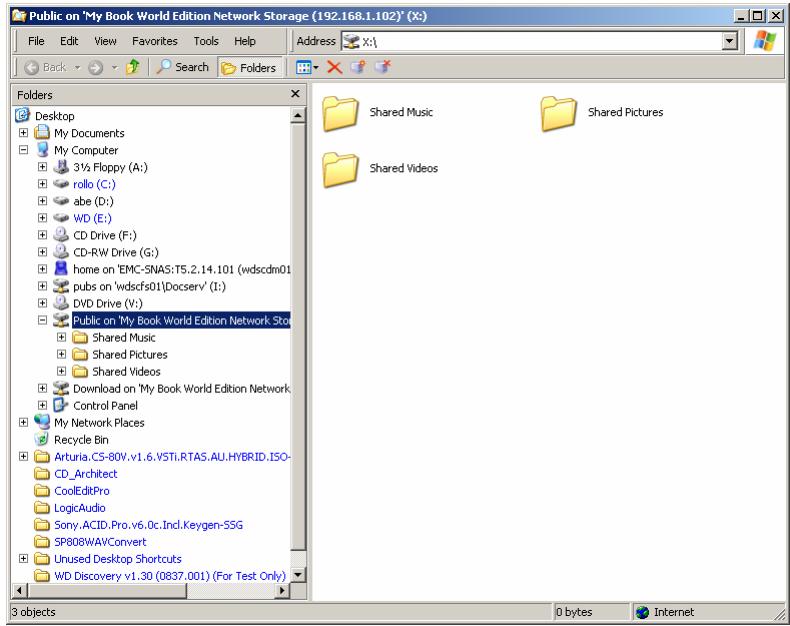Click the horizontal scroll left arrow
Viewport: 790px width, 626px height.
click(x=19, y=590)
